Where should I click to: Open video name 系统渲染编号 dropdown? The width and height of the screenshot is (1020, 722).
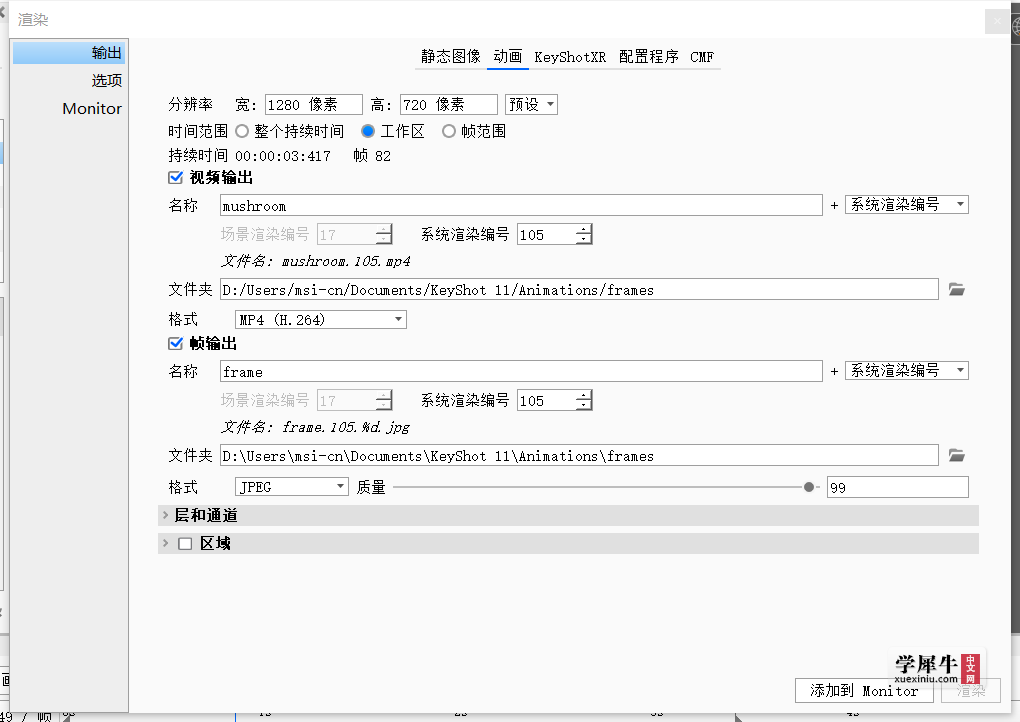click(906, 205)
